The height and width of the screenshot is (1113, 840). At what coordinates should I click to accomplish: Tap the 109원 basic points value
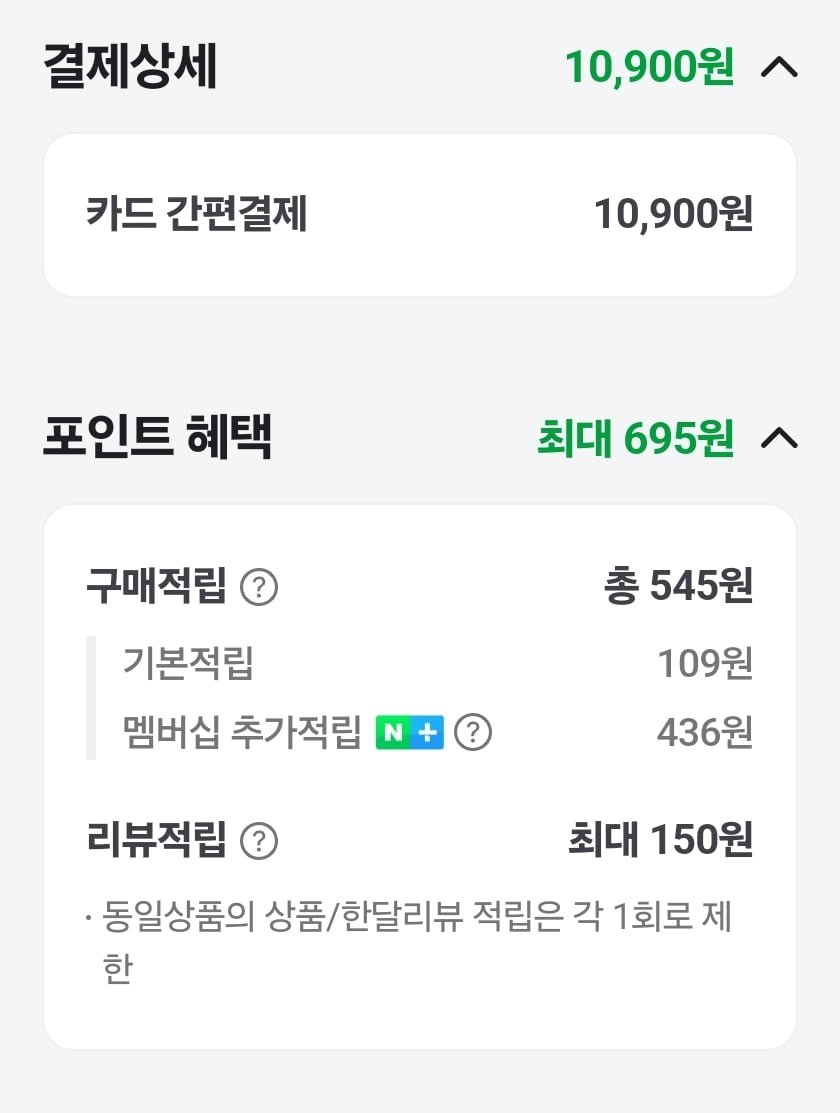tap(705, 664)
